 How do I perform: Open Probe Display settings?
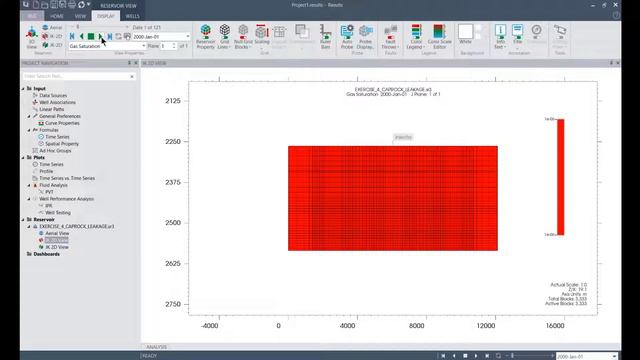[365, 37]
